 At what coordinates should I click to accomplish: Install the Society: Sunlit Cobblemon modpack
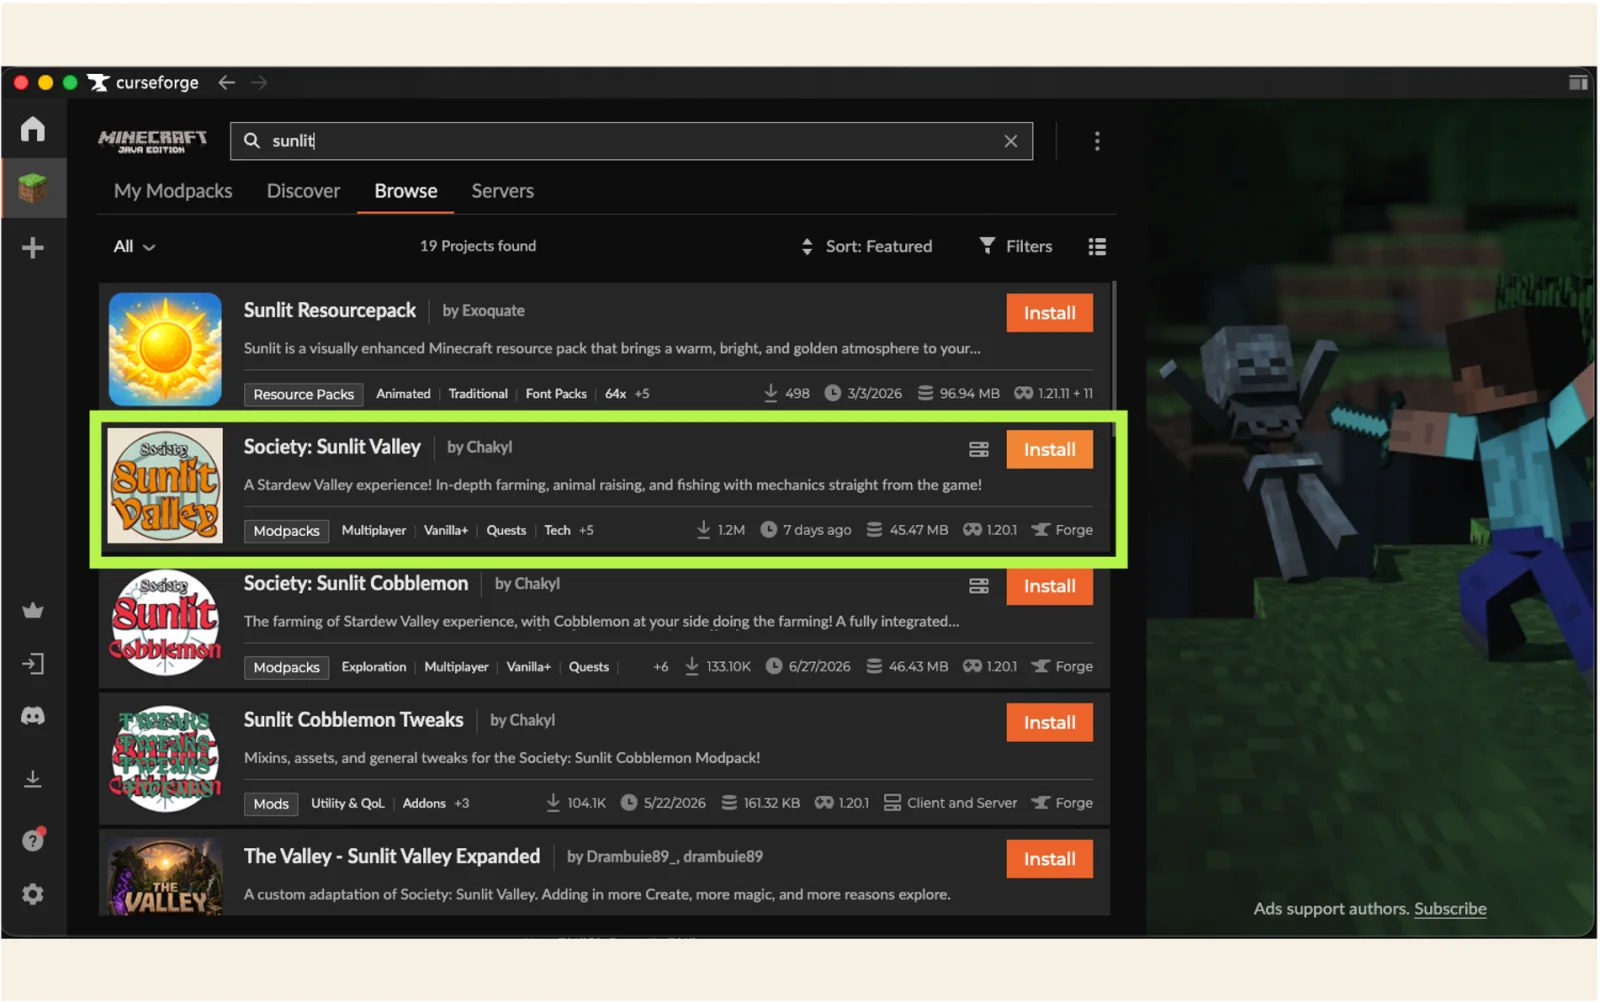[x=1049, y=586]
